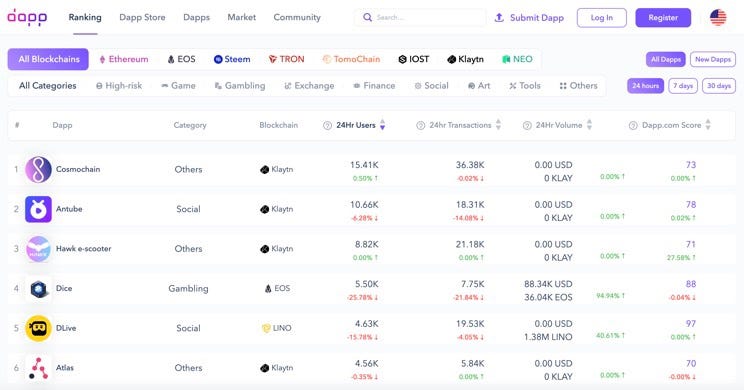The width and height of the screenshot is (744, 390).
Task: Open the Market nav item
Action: pos(242,18)
